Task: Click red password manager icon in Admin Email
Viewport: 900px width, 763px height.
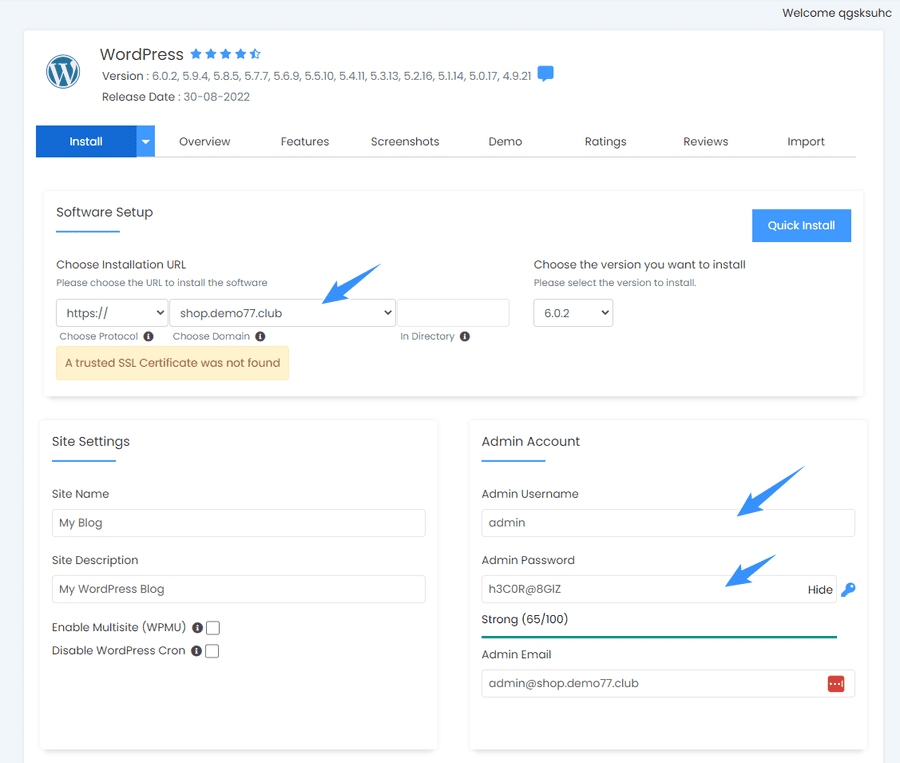Action: [836, 684]
